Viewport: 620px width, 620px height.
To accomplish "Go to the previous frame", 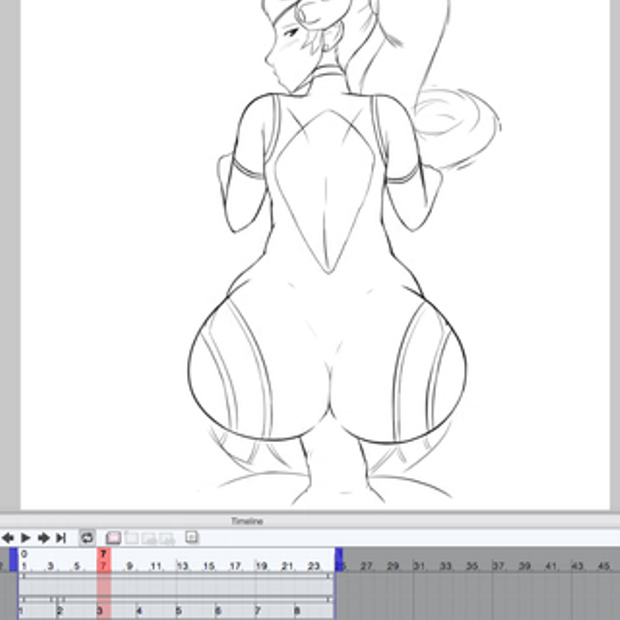I will [8, 538].
